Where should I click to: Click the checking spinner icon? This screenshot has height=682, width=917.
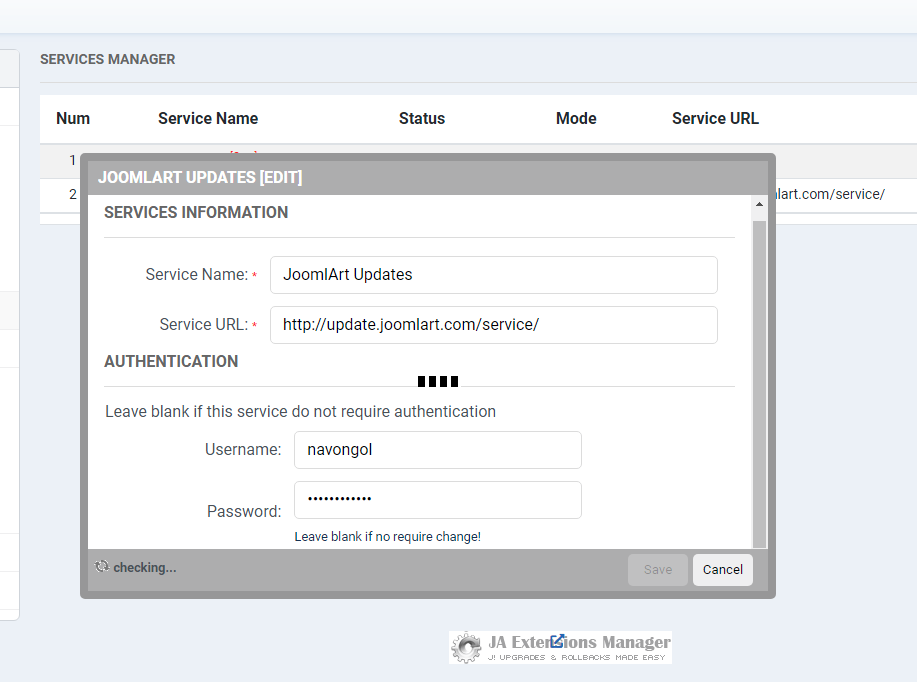(x=101, y=567)
